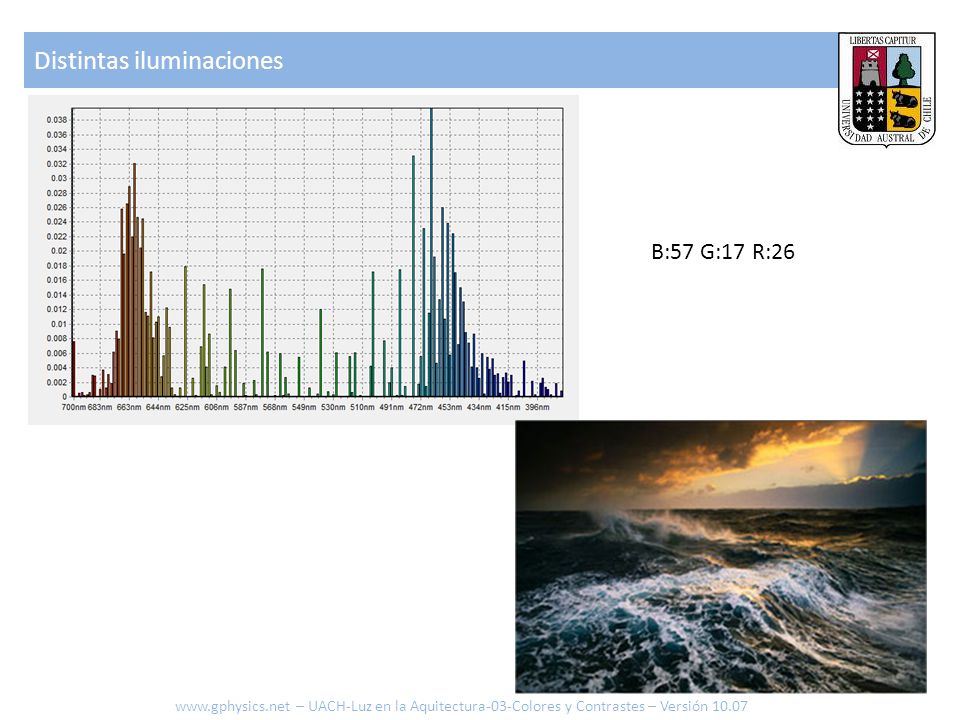This screenshot has height=720, width=960.
Task: Click the '644nm' x-axis label
Action: [158, 407]
